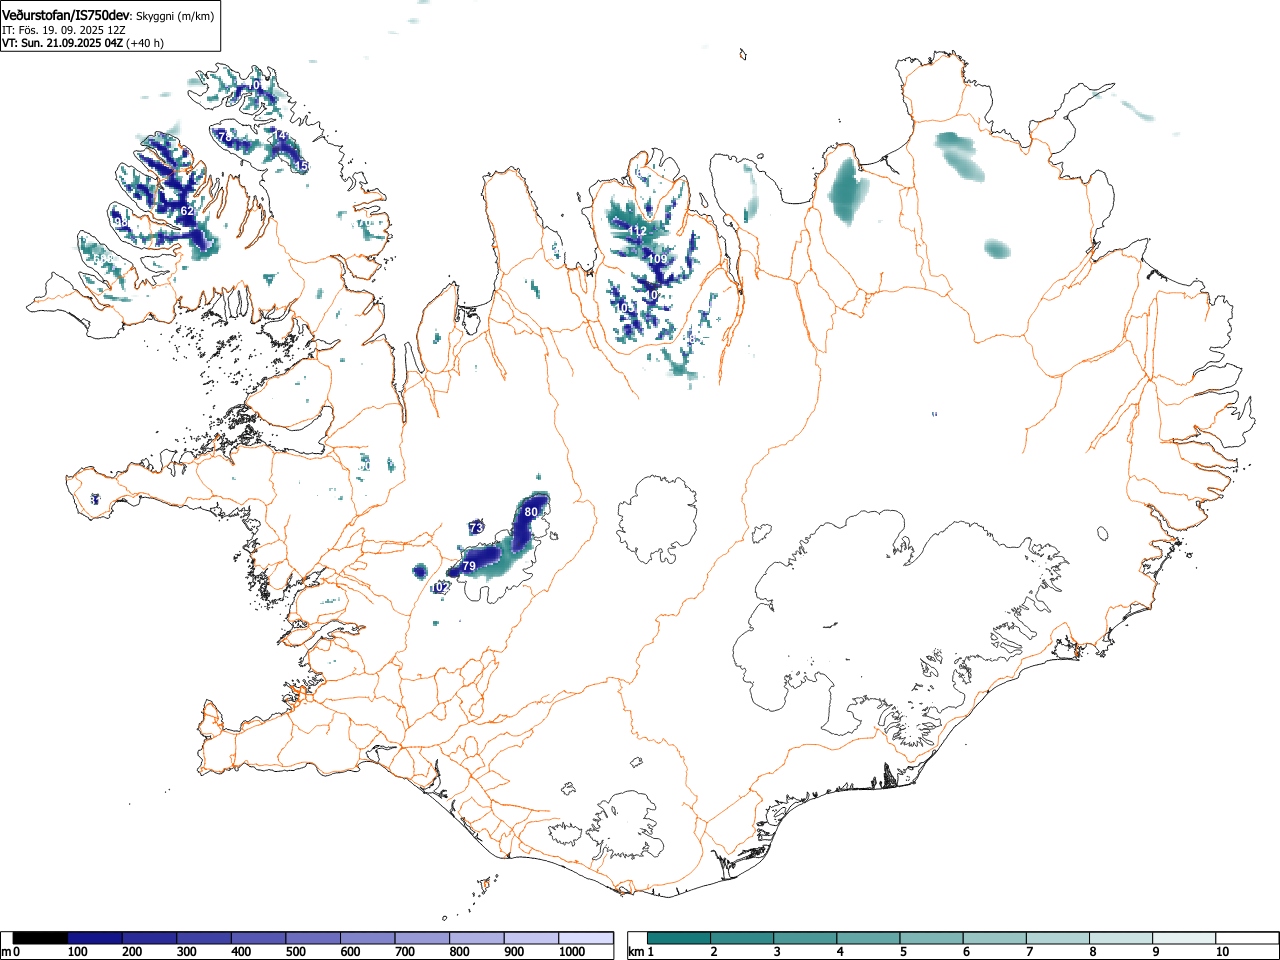1280x960 pixels.
Task: Pick the 500–600 m legend color swatch
Action: [313, 938]
